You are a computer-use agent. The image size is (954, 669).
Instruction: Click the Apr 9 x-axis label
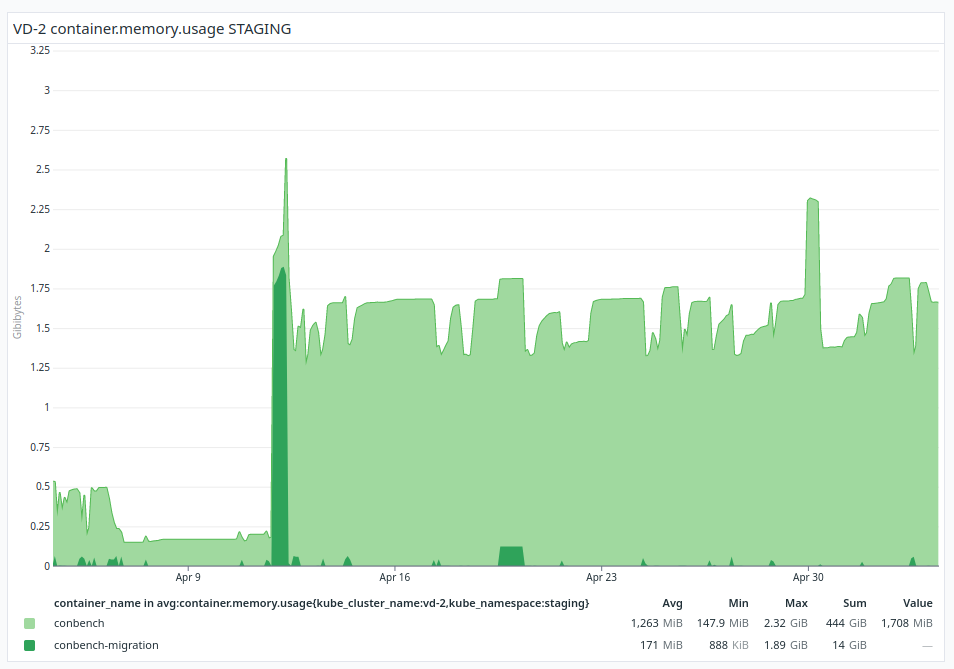(188, 577)
